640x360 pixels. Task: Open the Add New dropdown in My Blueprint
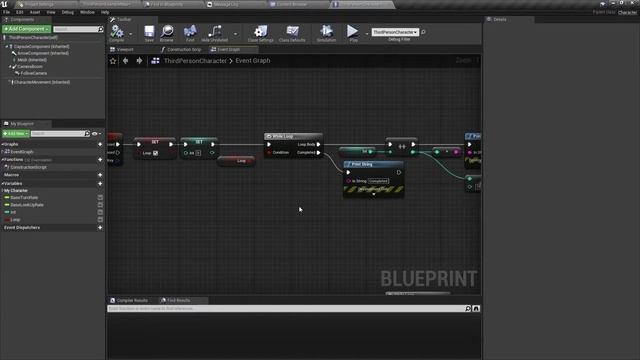(x=16, y=133)
